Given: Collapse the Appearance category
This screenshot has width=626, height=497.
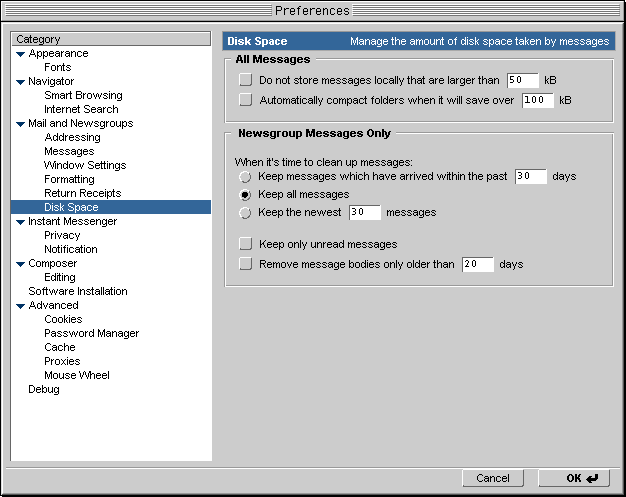Looking at the screenshot, I should click(x=20, y=54).
